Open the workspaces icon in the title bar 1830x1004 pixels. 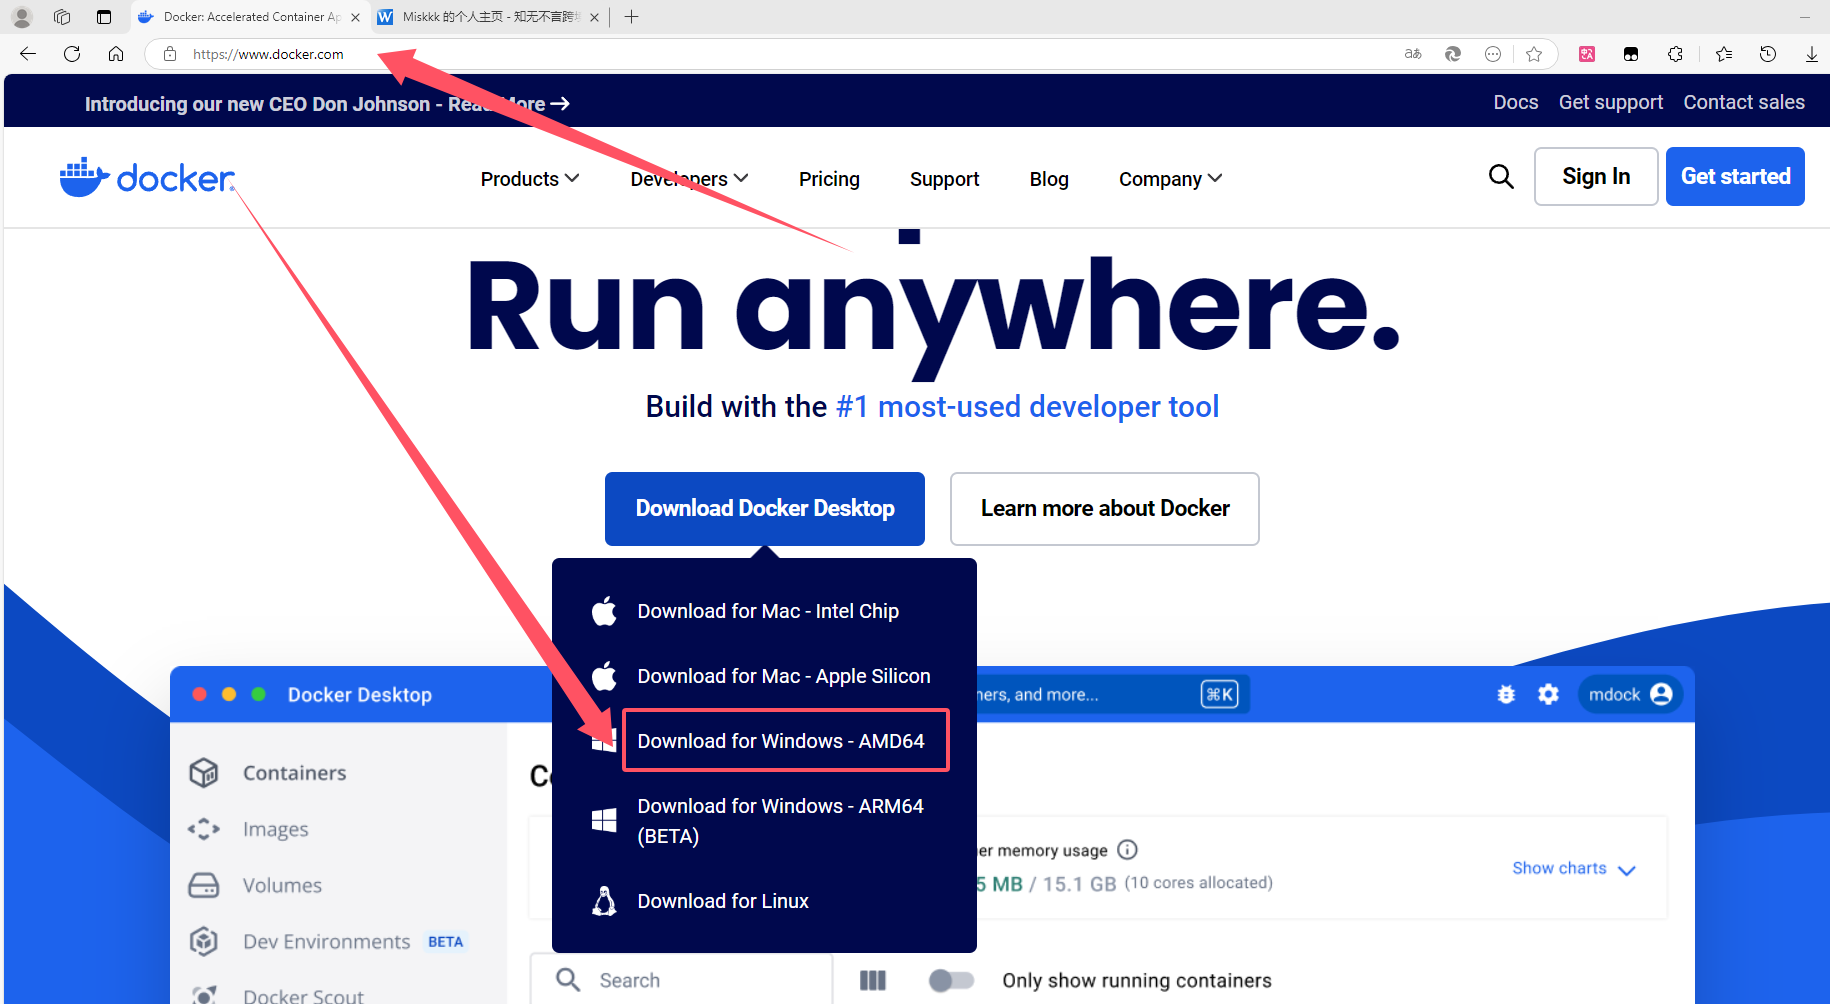click(62, 17)
